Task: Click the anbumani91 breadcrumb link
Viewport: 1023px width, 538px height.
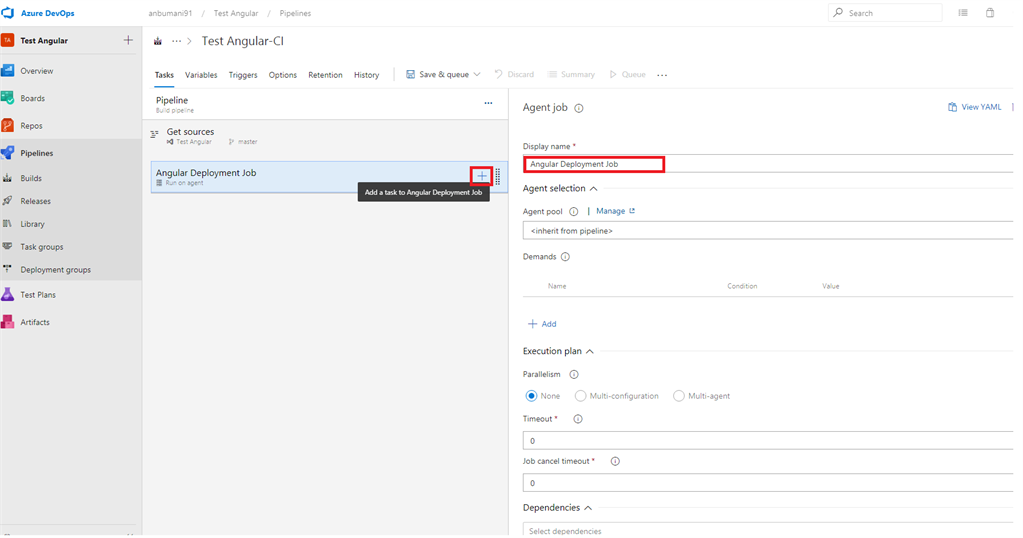Action: point(170,13)
